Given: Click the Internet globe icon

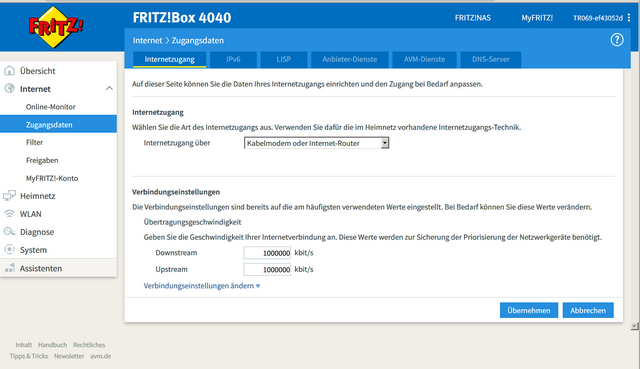Looking at the screenshot, I should [x=9, y=89].
